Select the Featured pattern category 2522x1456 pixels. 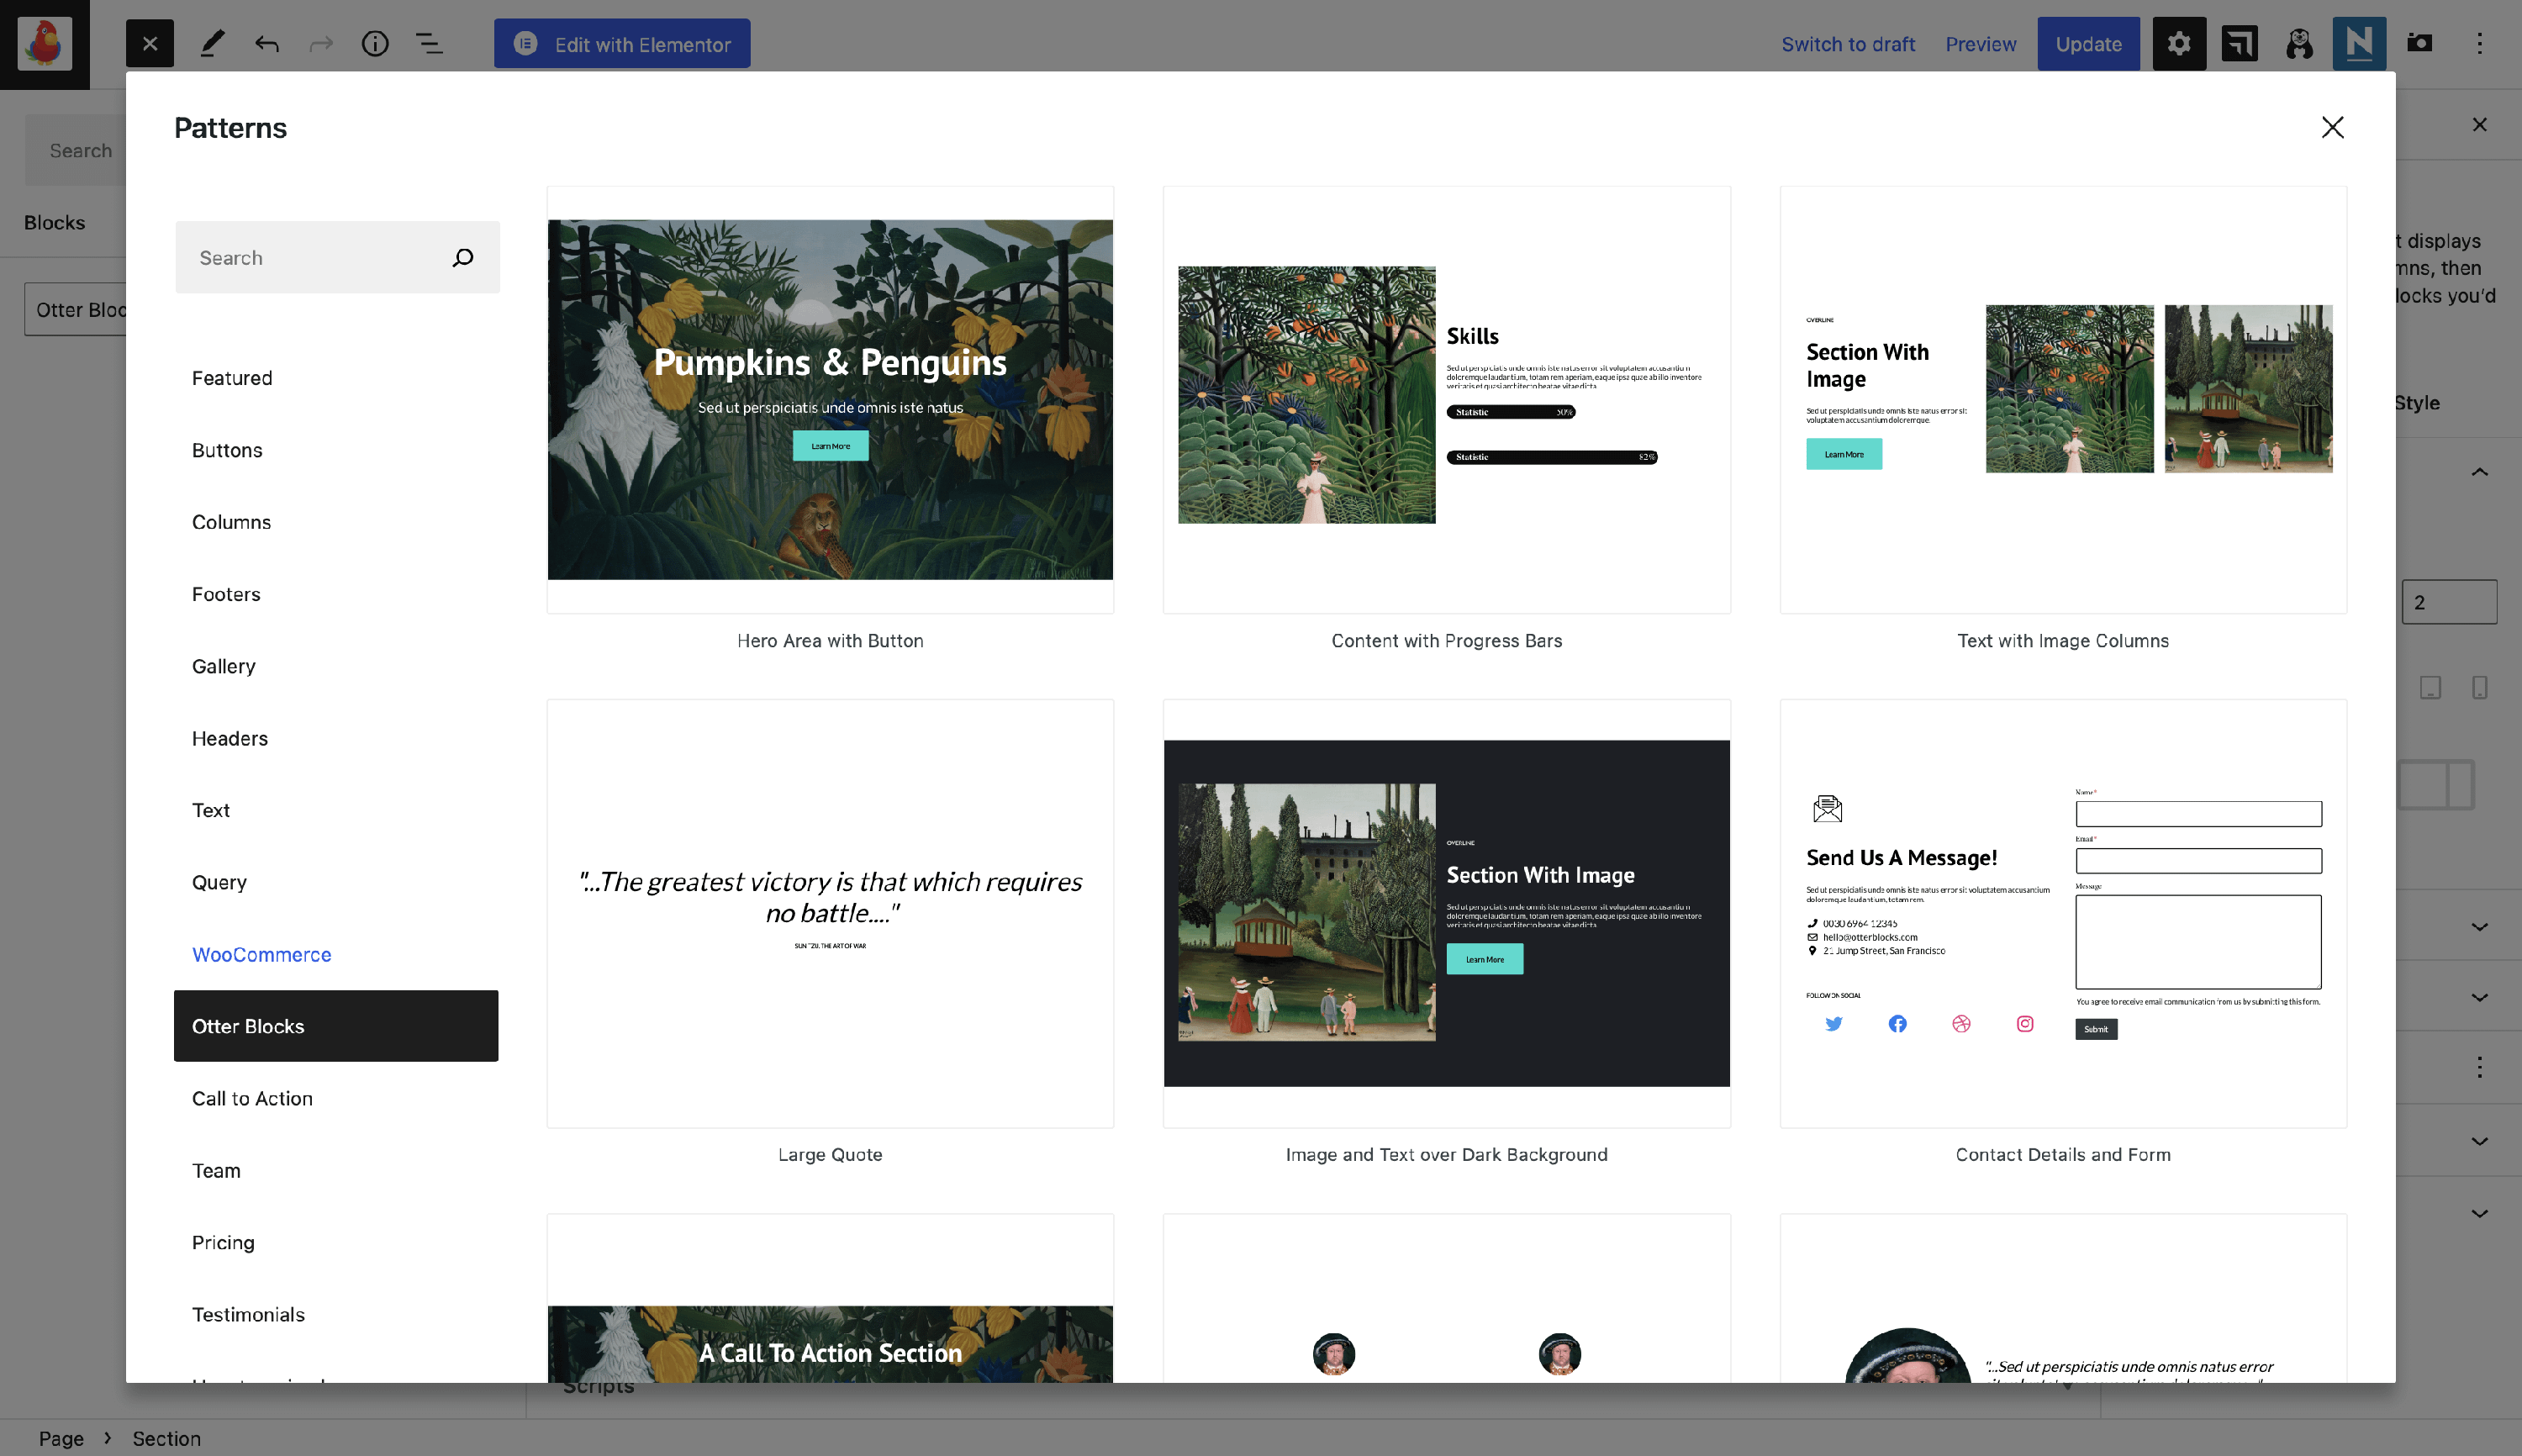(x=232, y=378)
